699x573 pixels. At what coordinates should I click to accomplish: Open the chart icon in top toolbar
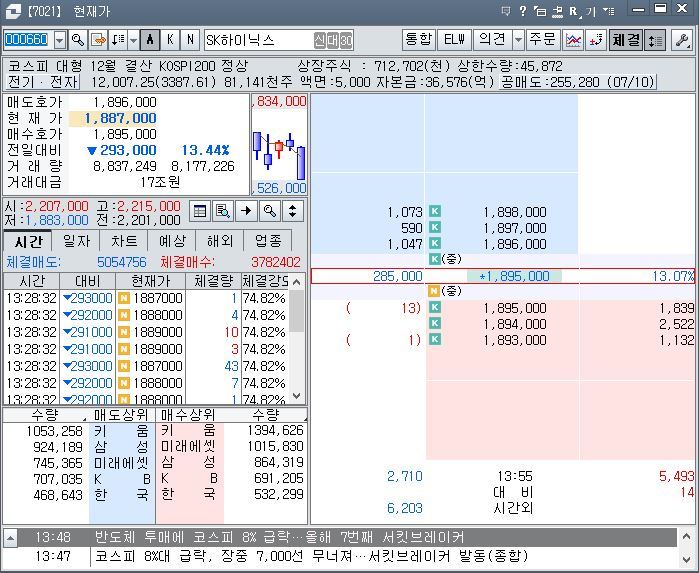tap(573, 40)
